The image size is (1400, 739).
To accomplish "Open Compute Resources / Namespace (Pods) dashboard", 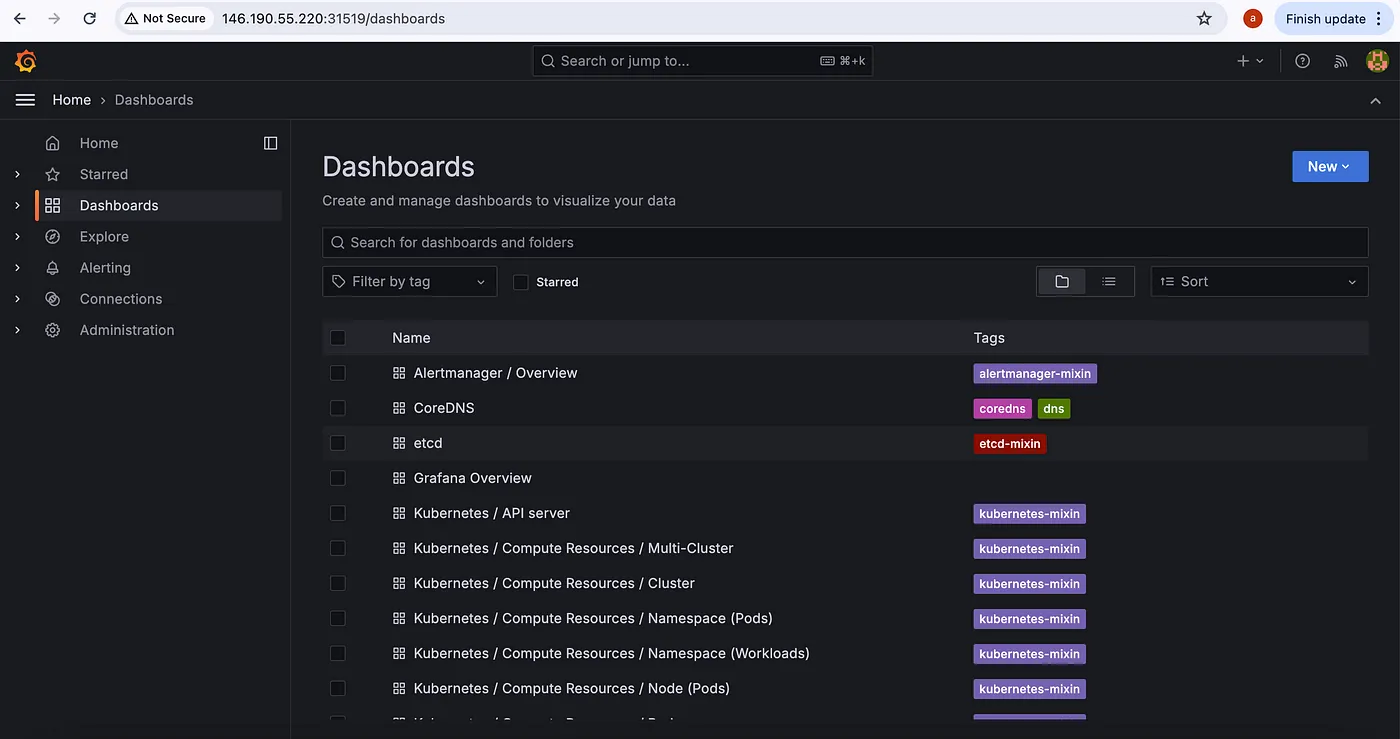I will (593, 618).
